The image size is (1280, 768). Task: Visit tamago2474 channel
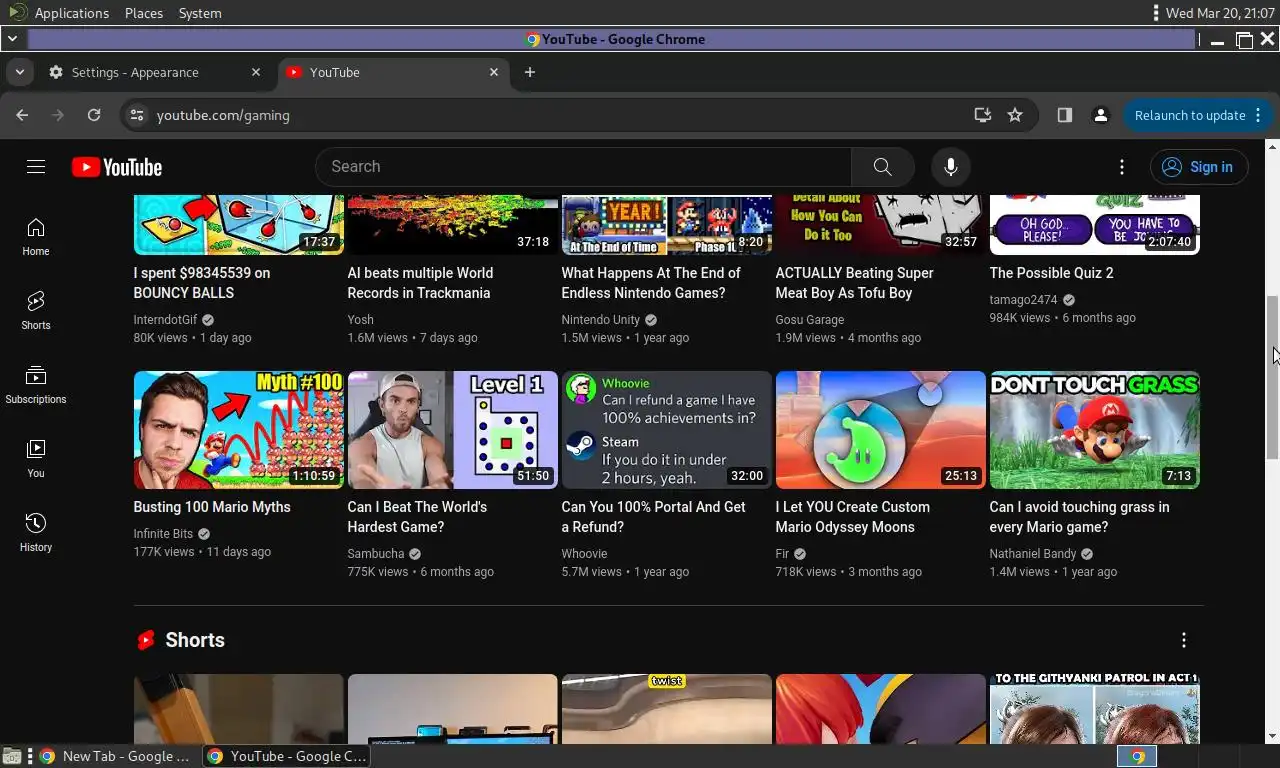[1023, 300]
